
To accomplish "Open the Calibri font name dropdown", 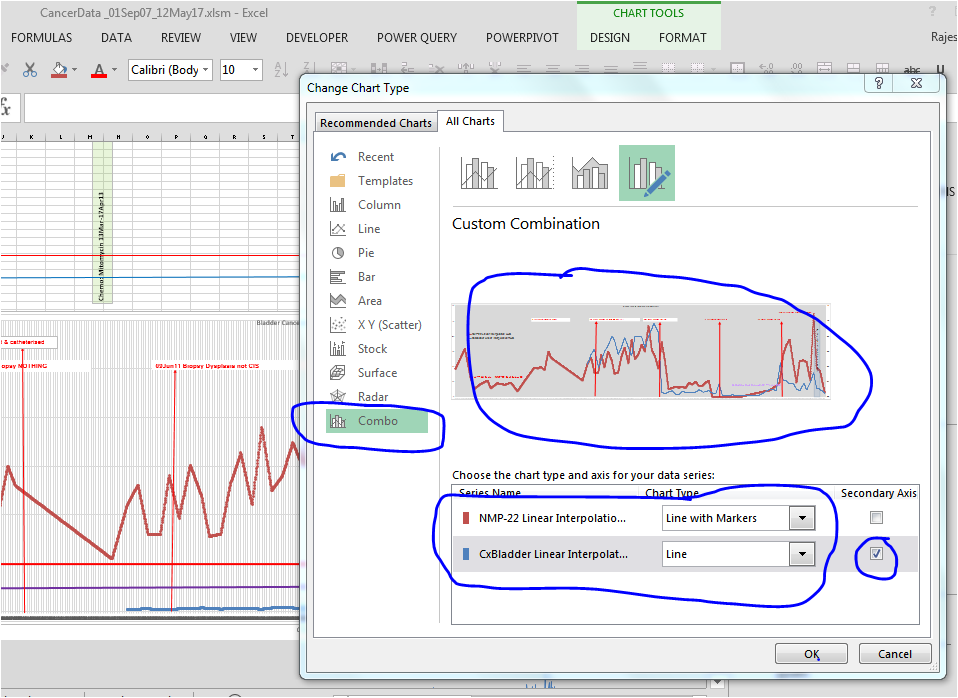I will click(206, 70).
